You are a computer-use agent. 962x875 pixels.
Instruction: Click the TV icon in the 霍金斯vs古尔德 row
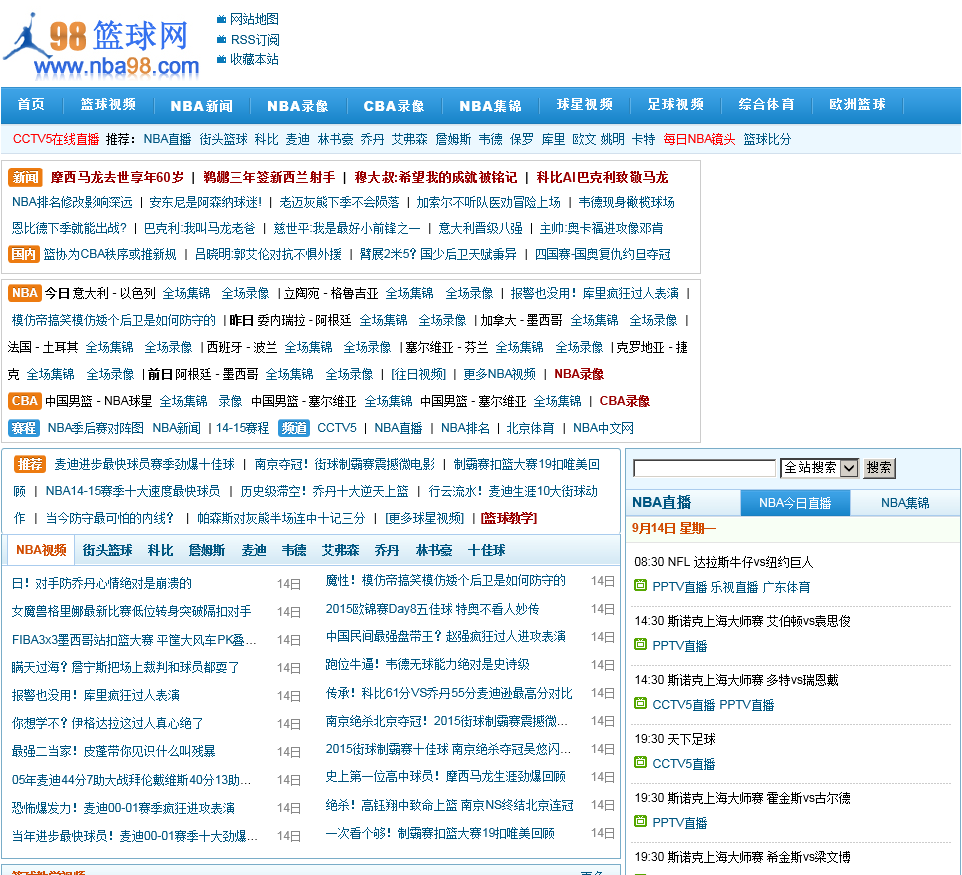tap(640, 821)
